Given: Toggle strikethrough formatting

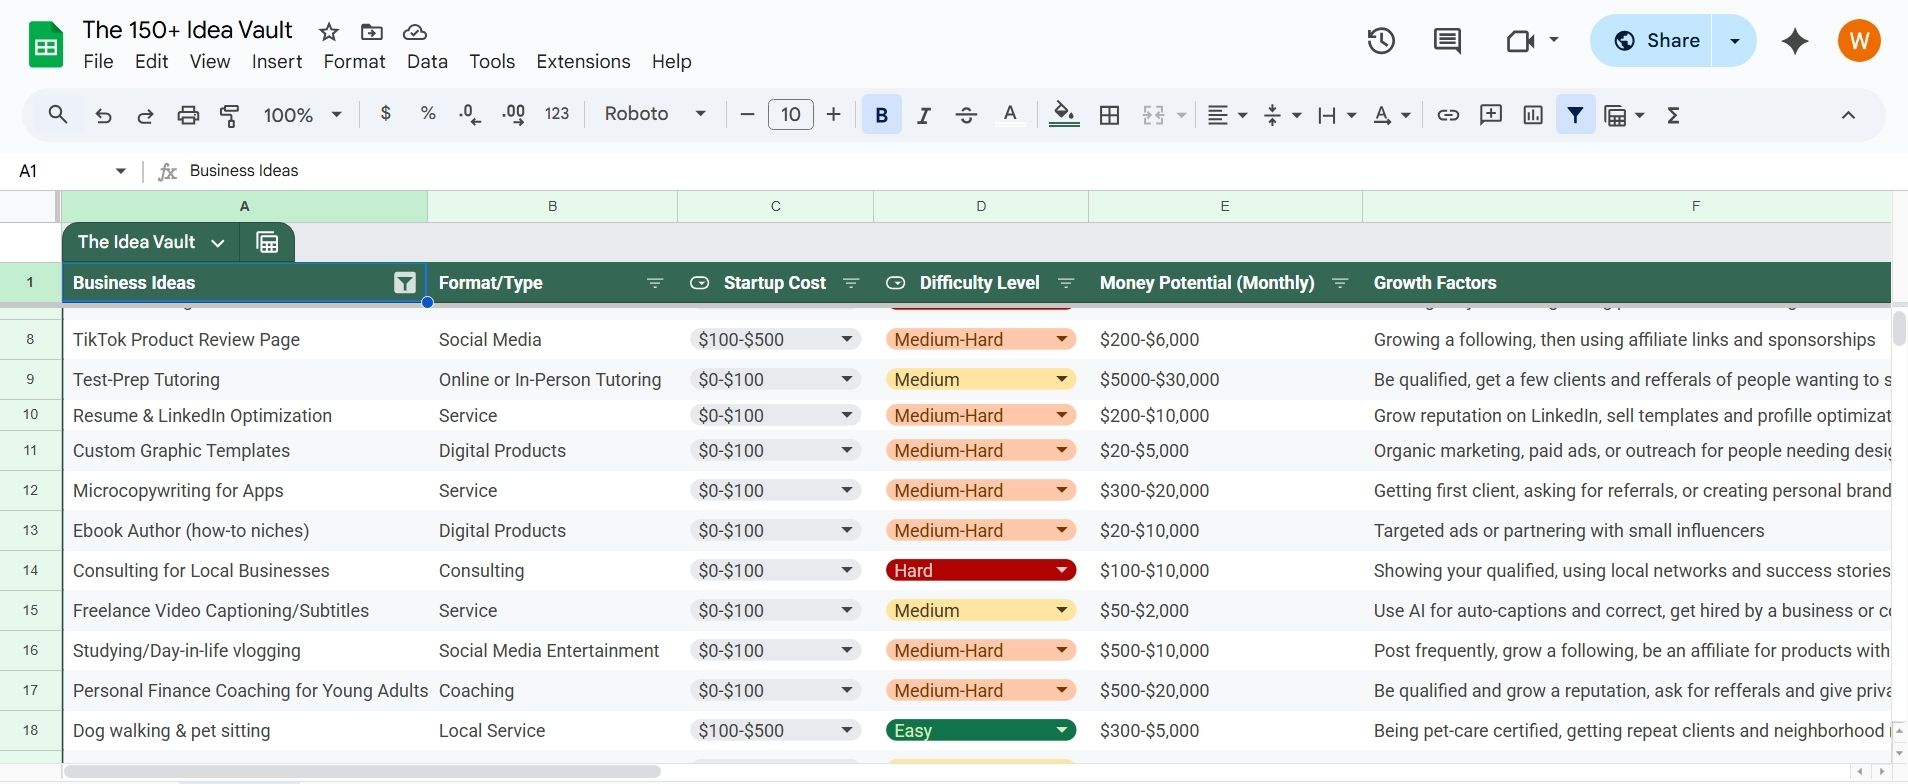Looking at the screenshot, I should tap(966, 115).
